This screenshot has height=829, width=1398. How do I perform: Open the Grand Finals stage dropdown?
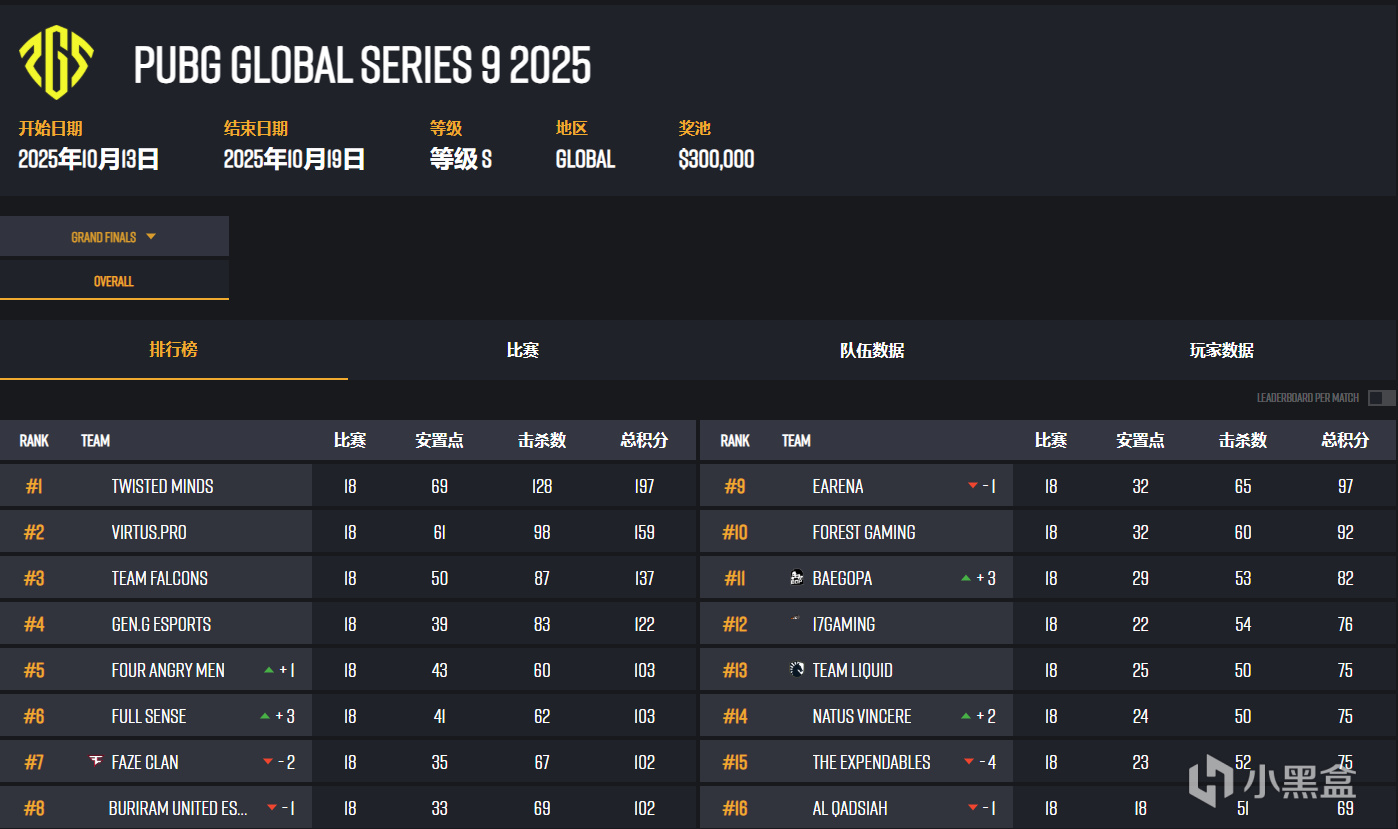(x=114, y=237)
